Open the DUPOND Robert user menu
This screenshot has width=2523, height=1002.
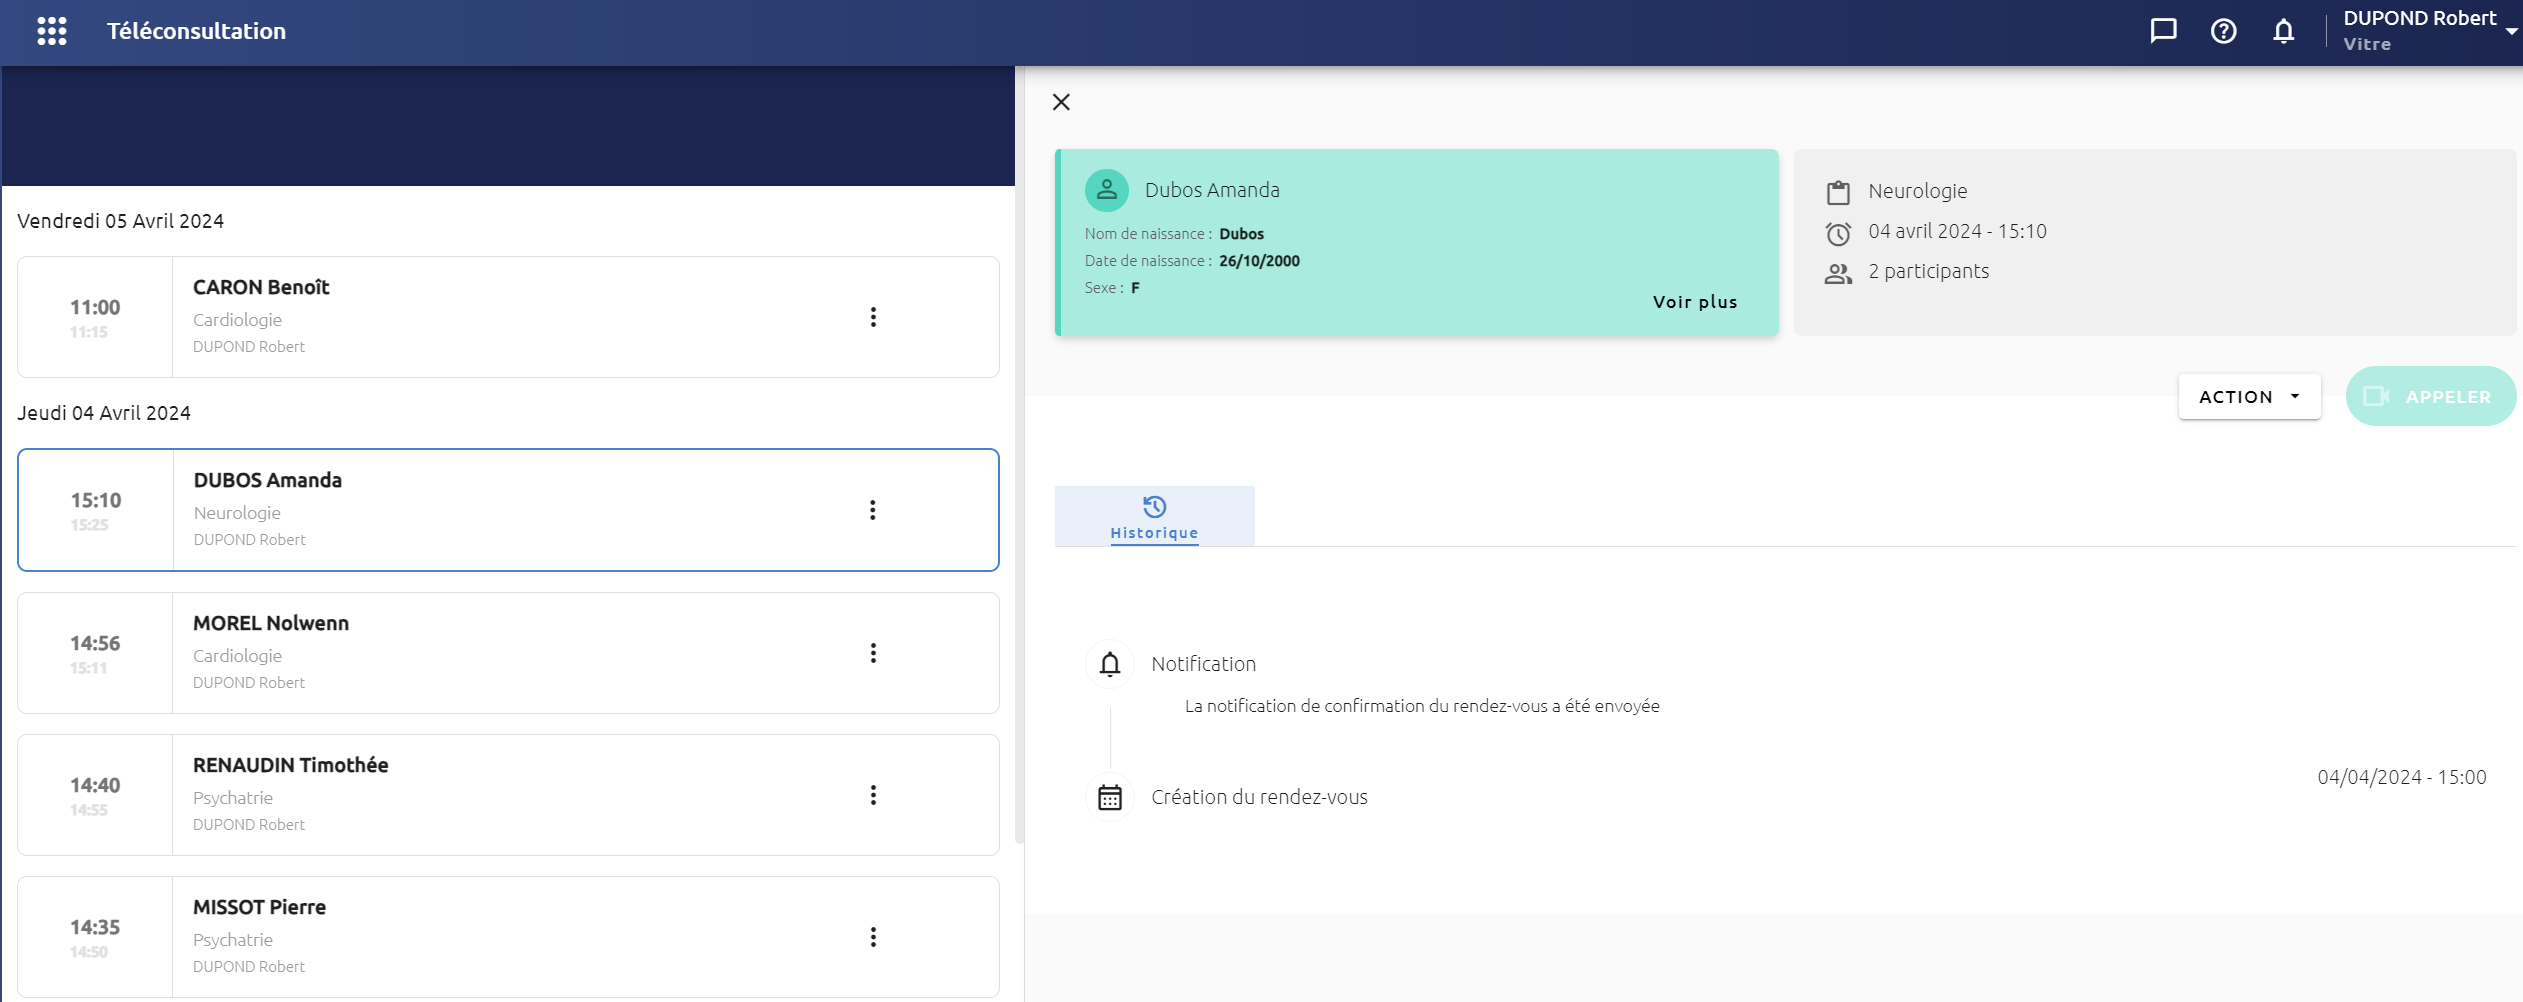coord(2430,31)
